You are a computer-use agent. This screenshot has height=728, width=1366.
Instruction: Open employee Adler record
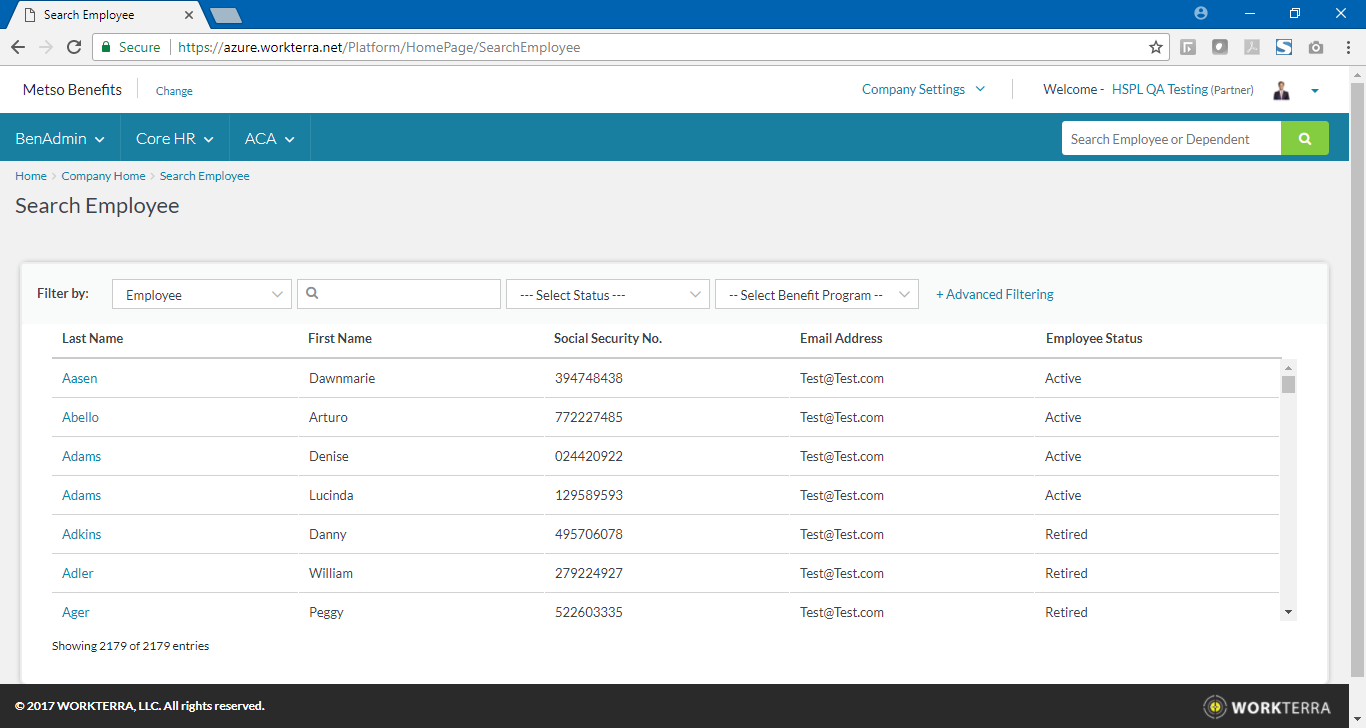[x=78, y=573]
